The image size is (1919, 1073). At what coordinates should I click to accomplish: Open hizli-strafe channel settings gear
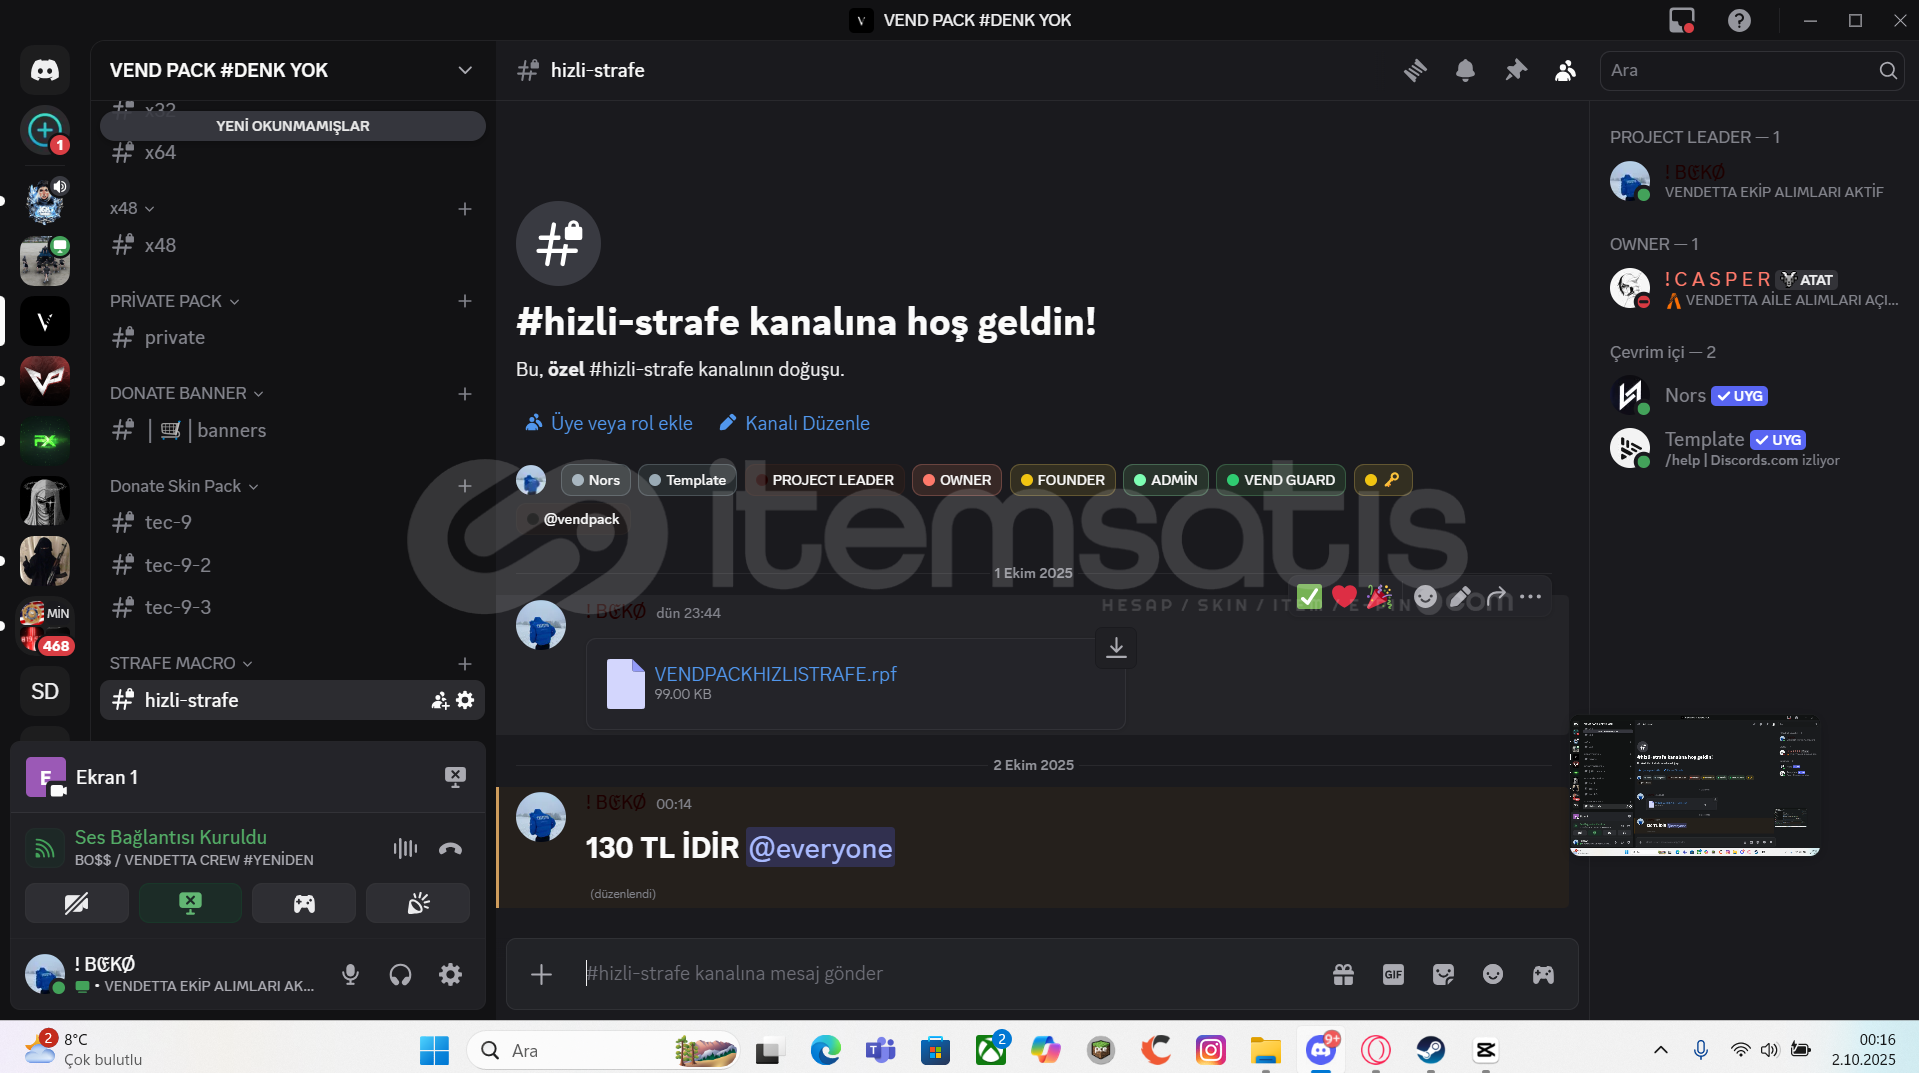coord(465,700)
